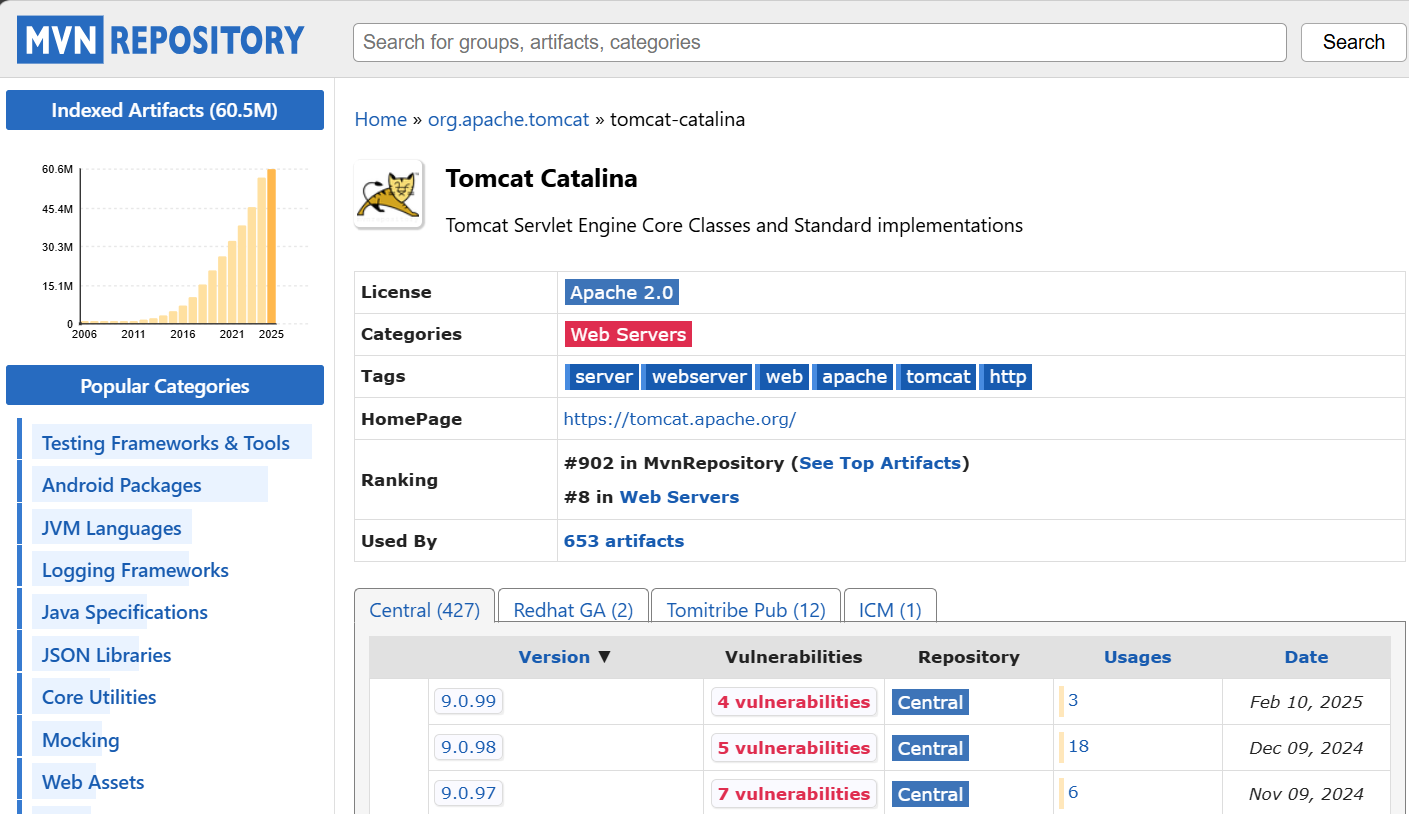Select the webserver tag
1409x814 pixels.
pos(697,376)
